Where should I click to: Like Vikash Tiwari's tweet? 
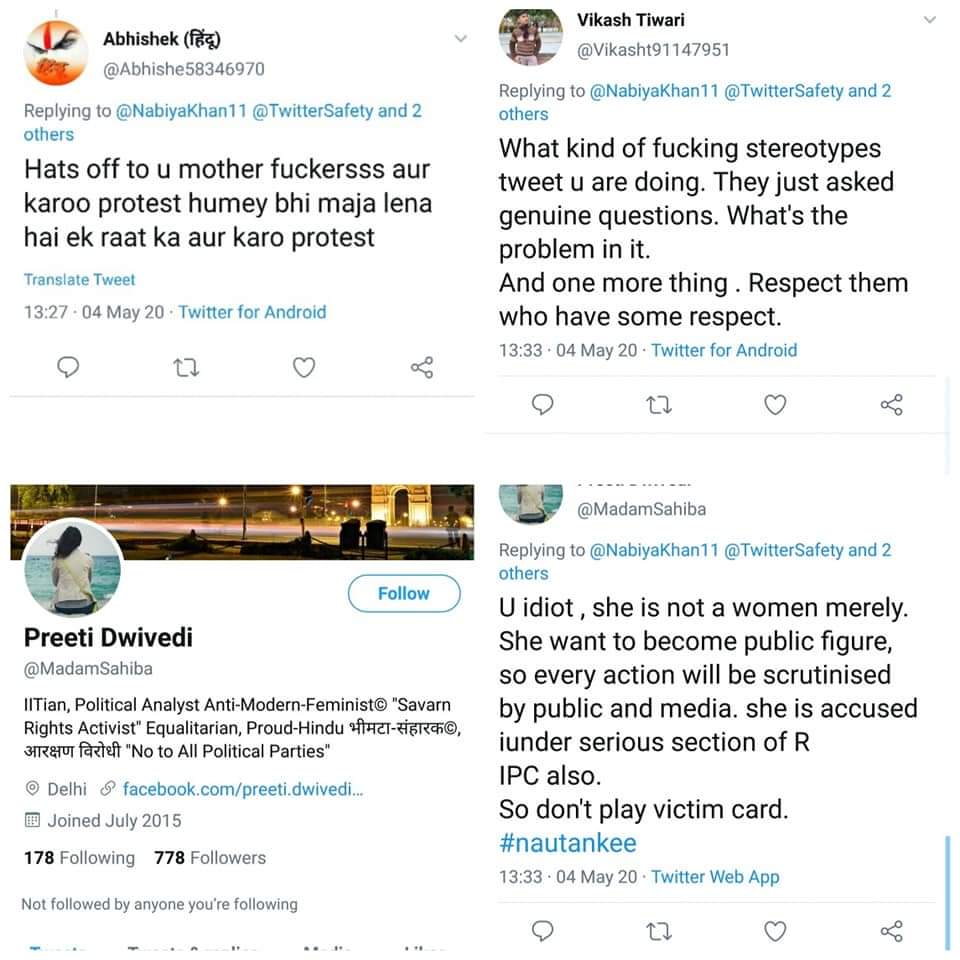[x=775, y=405]
